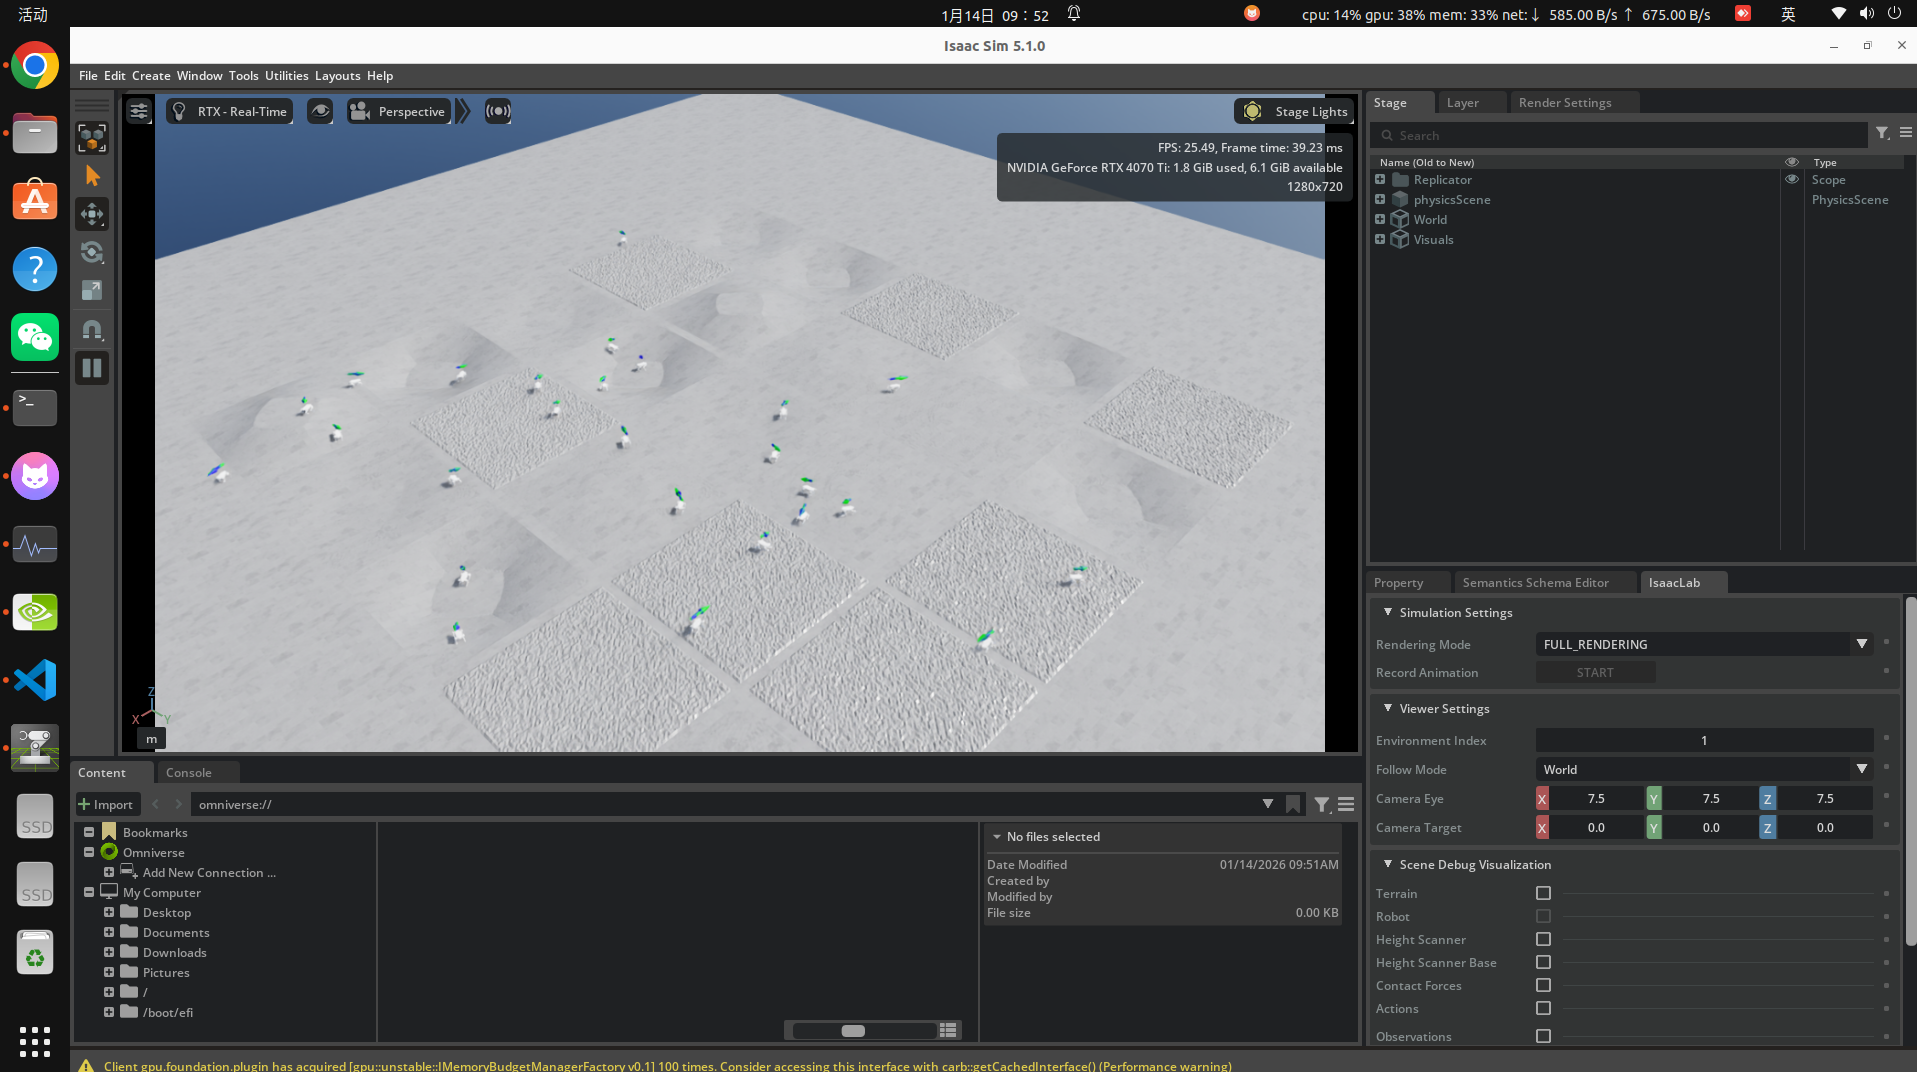Expand the viewport toolbar chevron

coord(463,111)
